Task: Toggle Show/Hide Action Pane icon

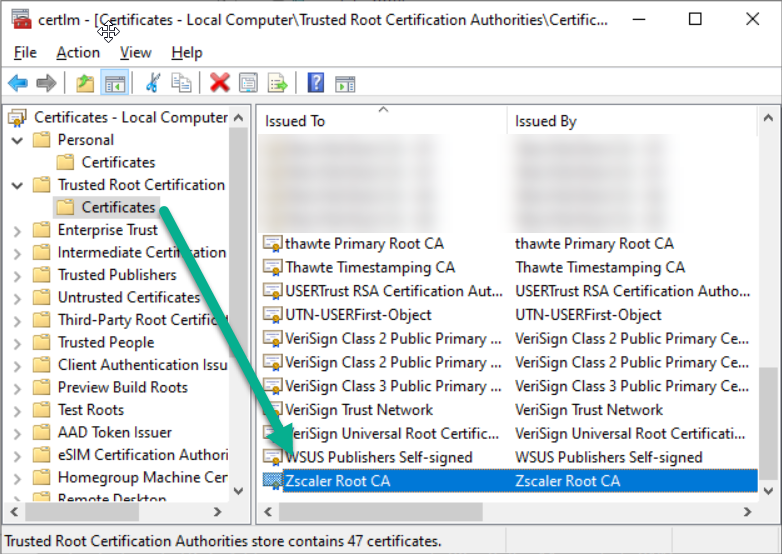Action: point(345,84)
